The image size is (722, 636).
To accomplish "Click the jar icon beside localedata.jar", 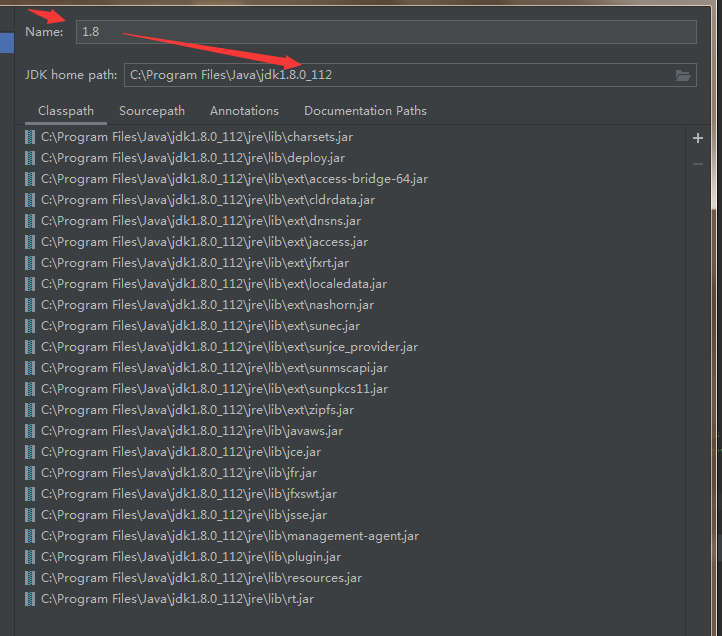I will click(30, 284).
